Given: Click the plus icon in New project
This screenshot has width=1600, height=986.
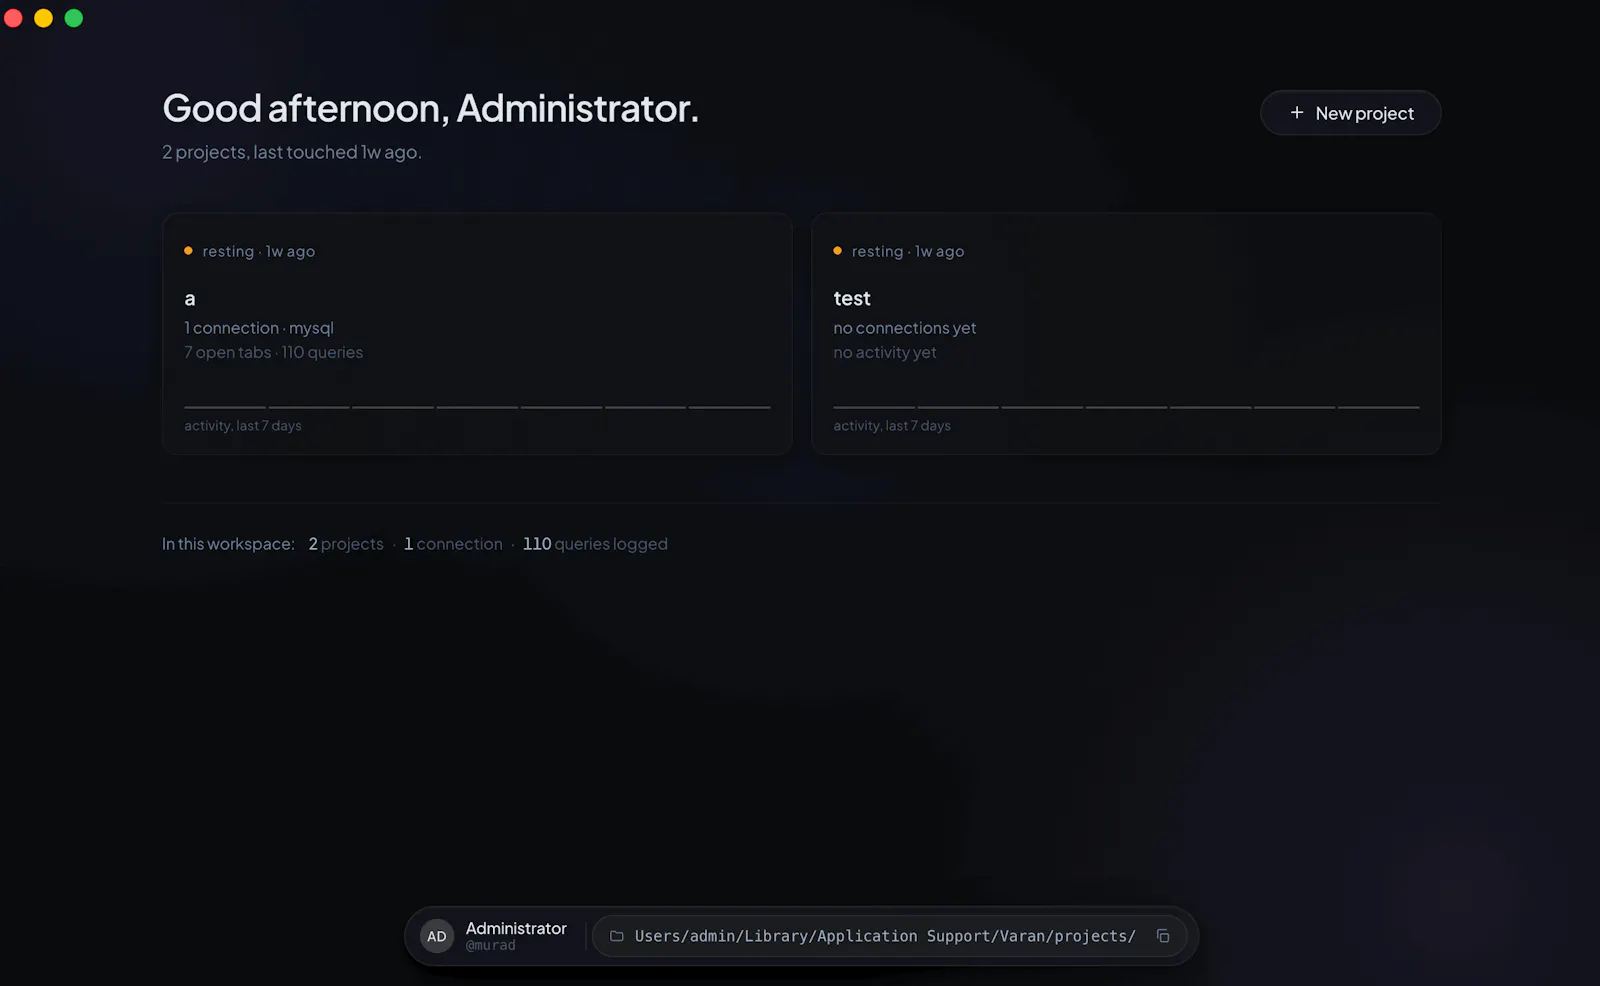Looking at the screenshot, I should (1297, 113).
